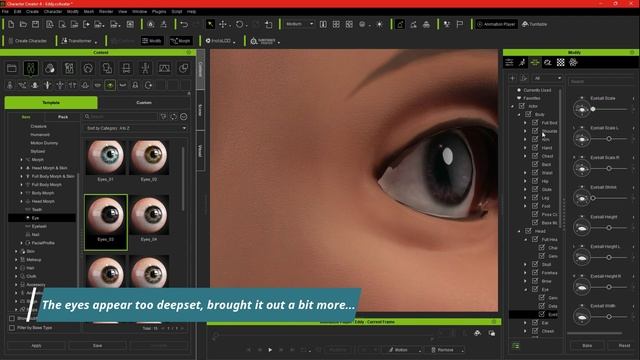The width and height of the screenshot is (640, 360).
Task: Select the Move tool icon
Action: (x=223, y=24)
